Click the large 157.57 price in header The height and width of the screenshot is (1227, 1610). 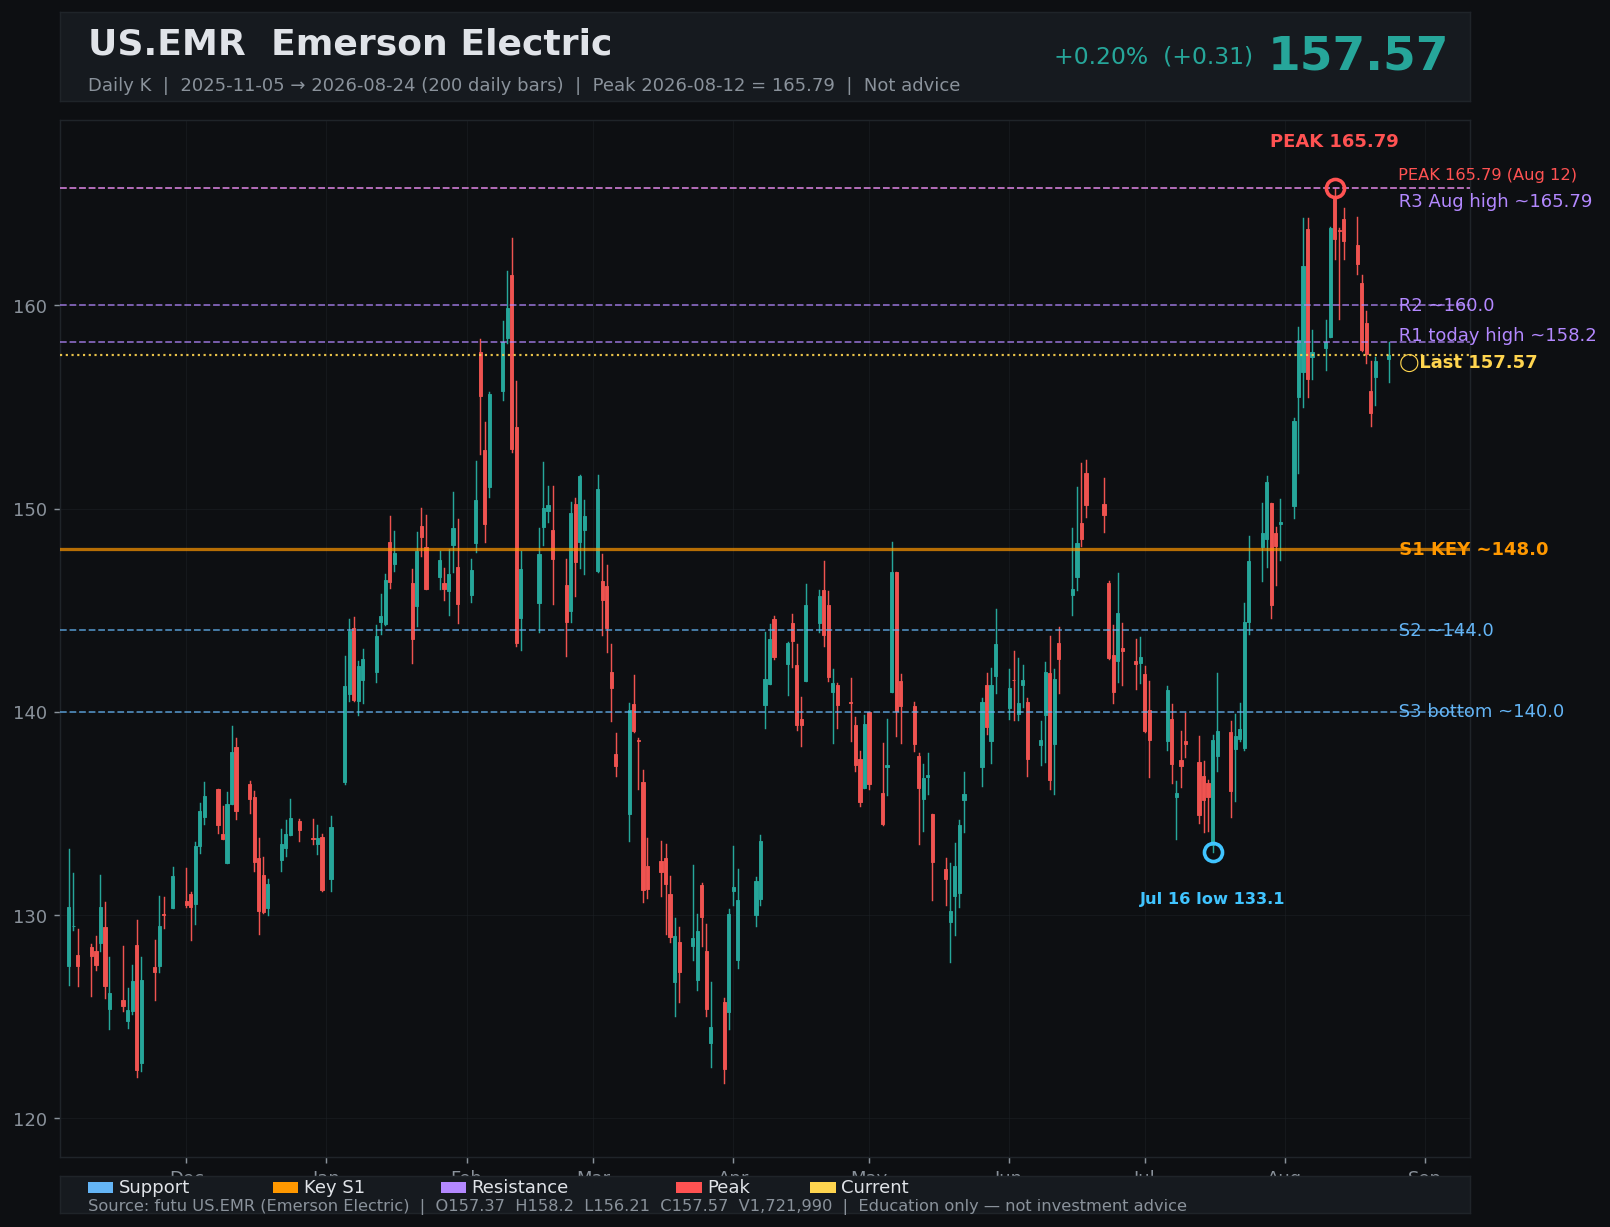click(x=1358, y=55)
